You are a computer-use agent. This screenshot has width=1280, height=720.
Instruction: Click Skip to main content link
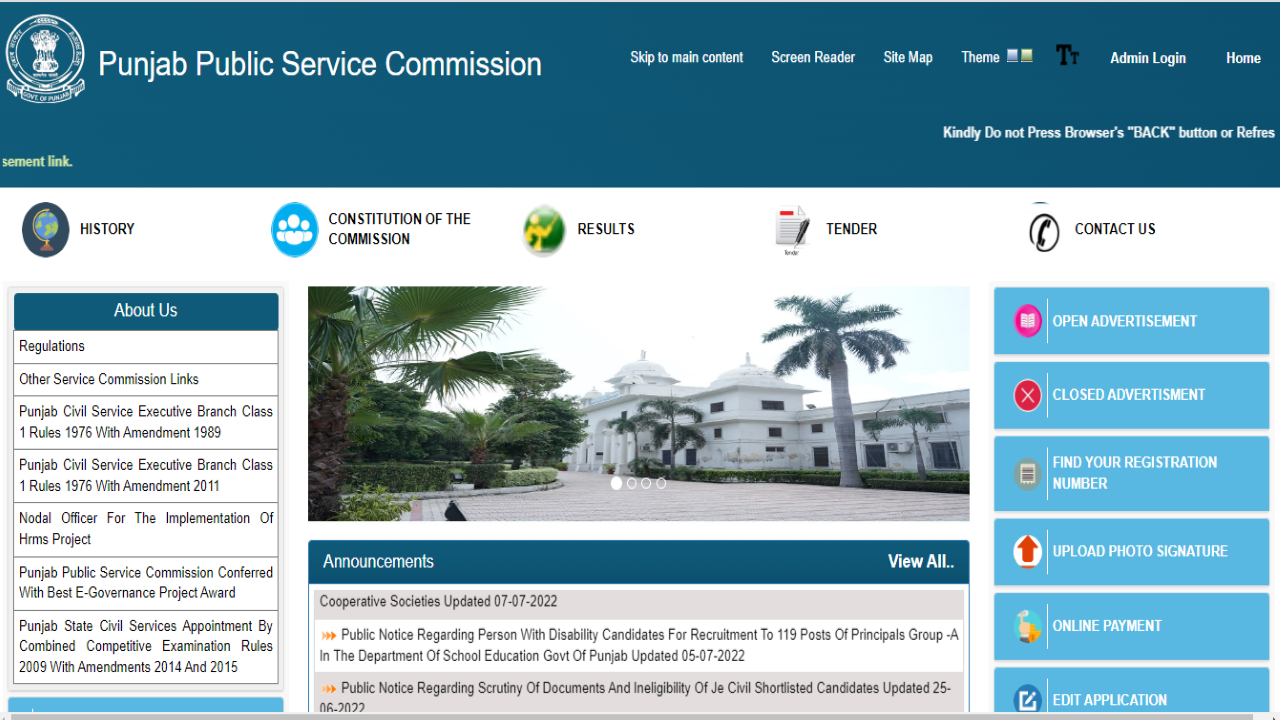tap(686, 57)
